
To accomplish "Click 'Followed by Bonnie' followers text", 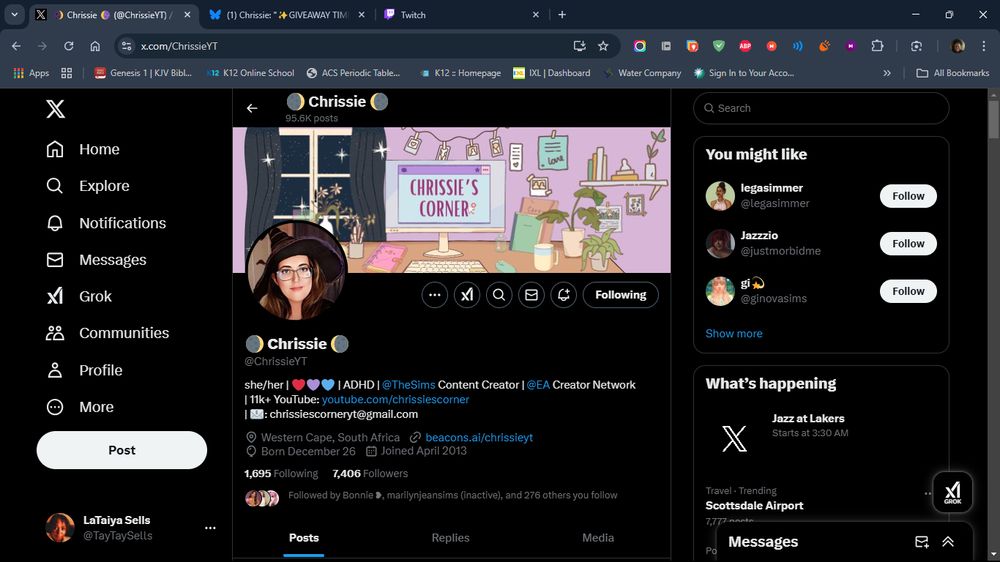I will pos(453,495).
